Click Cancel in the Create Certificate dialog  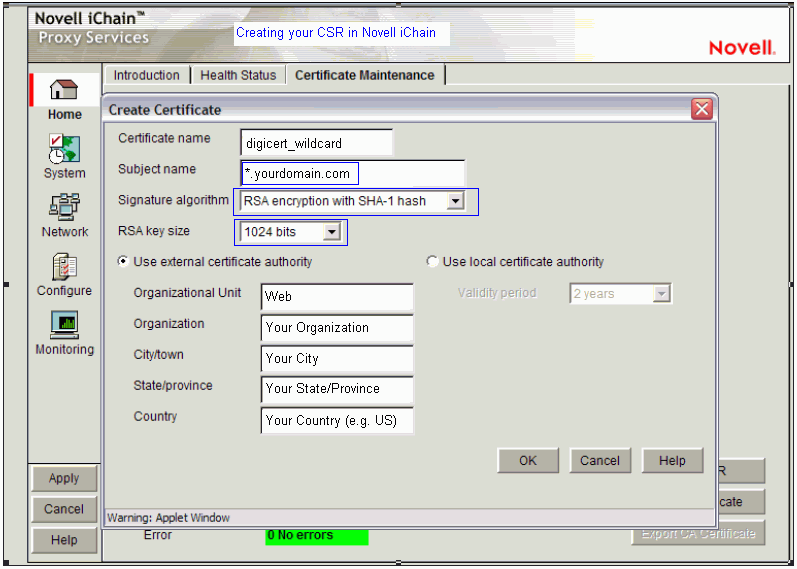[x=600, y=460]
